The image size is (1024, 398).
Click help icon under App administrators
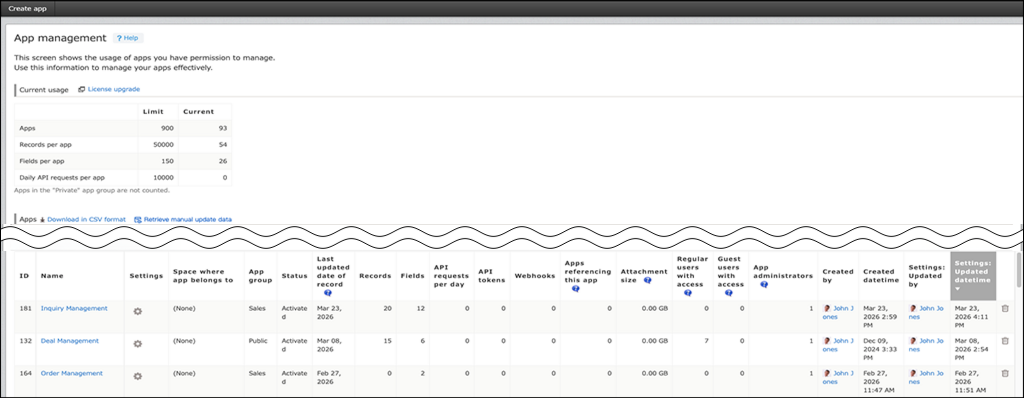point(763,285)
